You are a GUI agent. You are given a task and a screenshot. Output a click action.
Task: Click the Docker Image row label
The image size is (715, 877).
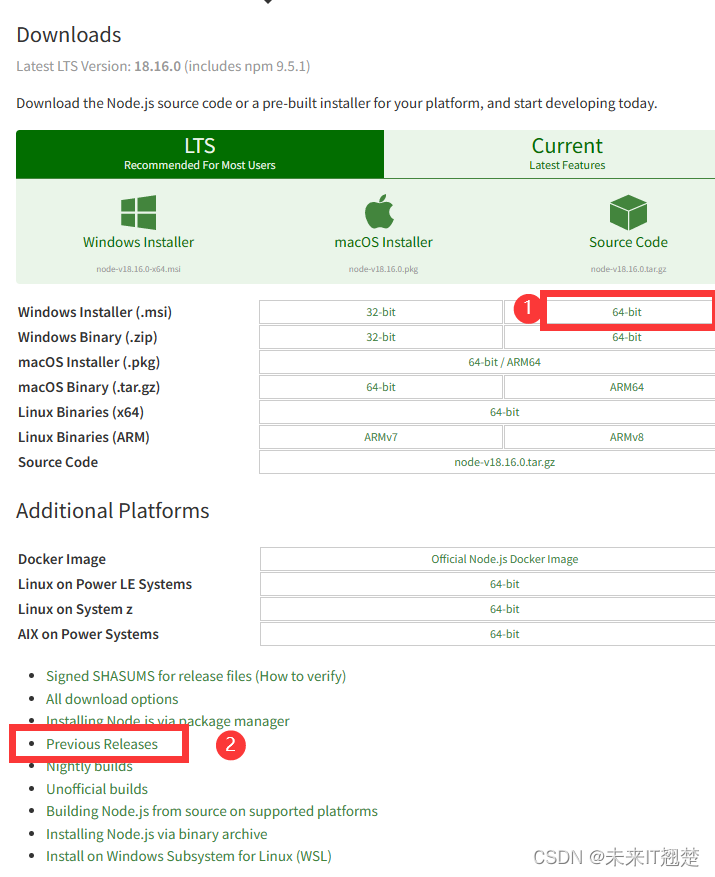(x=62, y=559)
